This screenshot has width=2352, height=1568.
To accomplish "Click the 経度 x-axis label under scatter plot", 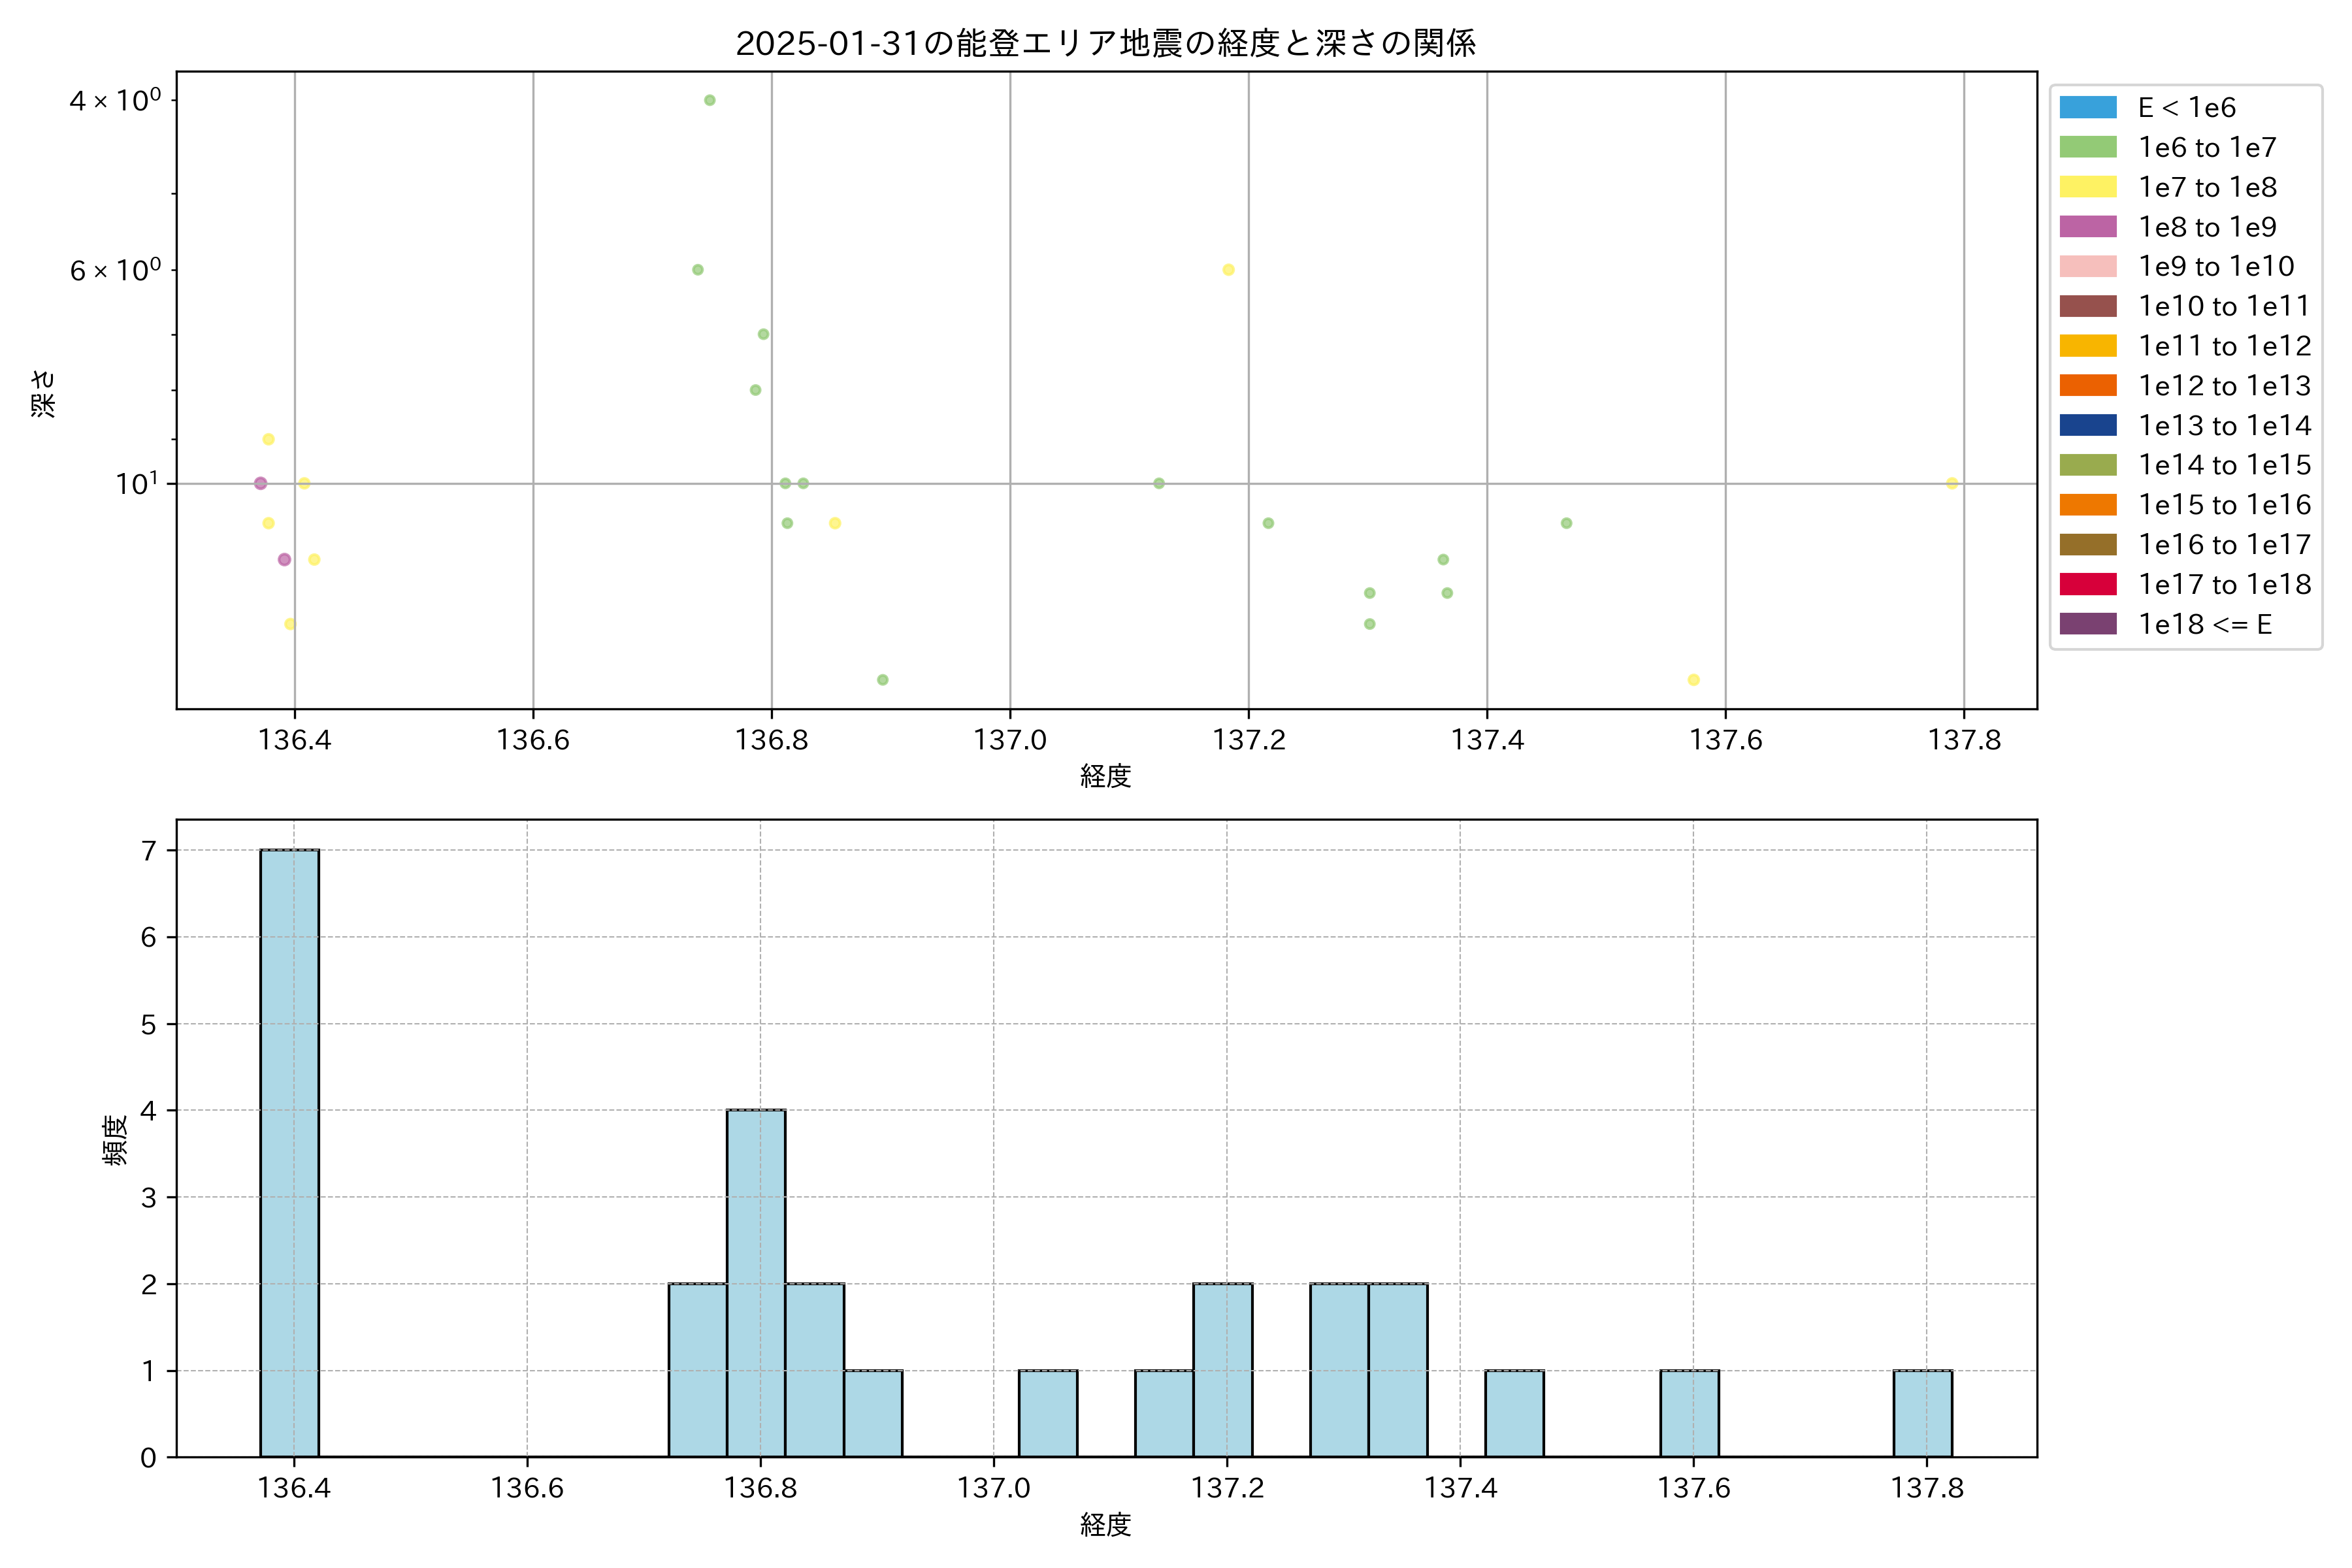I will [x=1105, y=776].
